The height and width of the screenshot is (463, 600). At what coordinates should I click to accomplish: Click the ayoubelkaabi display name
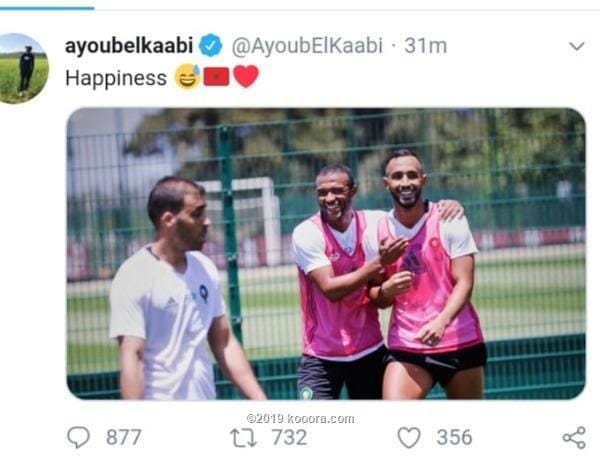[x=129, y=46]
